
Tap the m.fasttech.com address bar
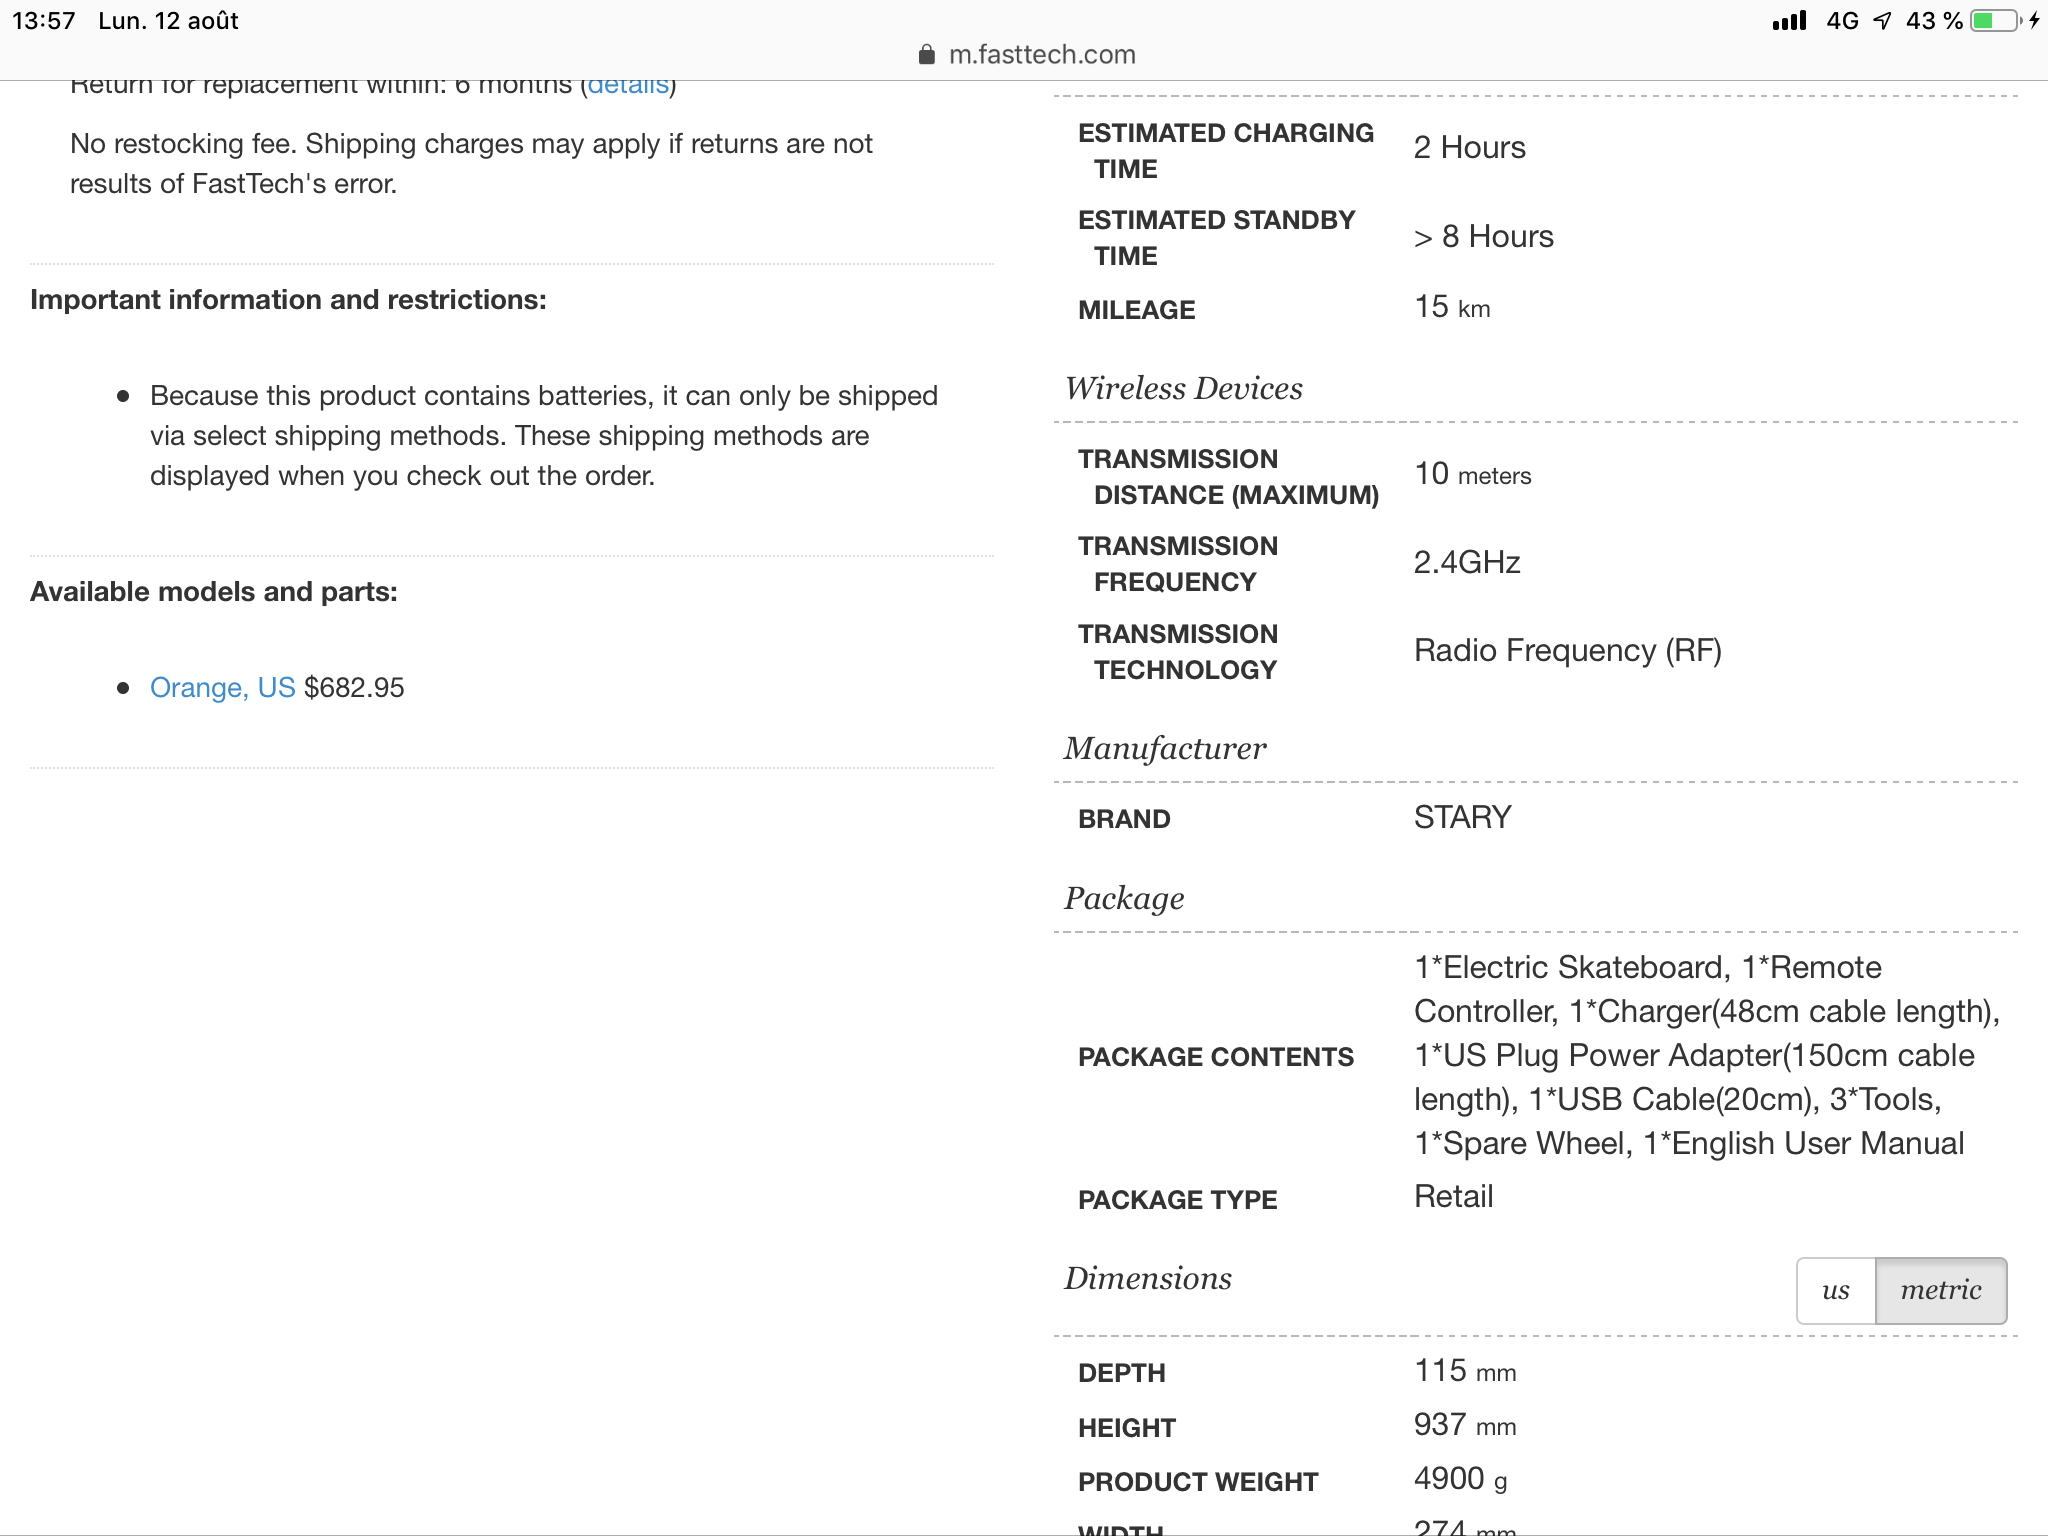[x=1027, y=55]
